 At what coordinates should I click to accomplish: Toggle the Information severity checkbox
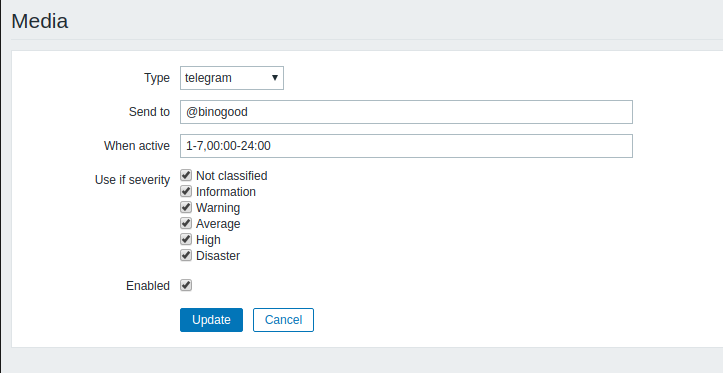click(x=186, y=191)
